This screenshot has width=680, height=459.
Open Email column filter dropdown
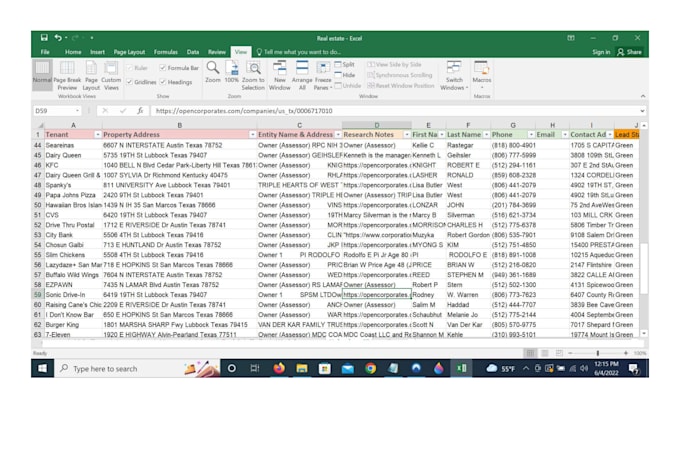pos(565,135)
